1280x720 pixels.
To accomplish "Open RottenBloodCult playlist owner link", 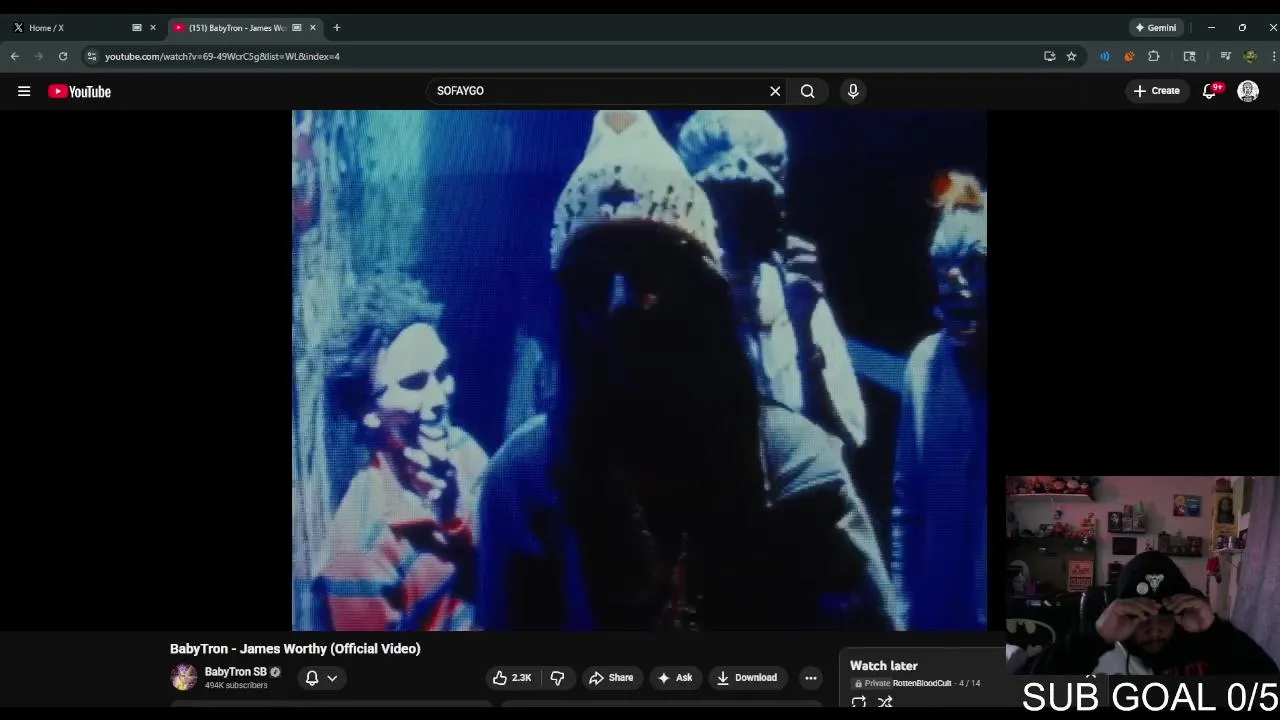I will point(922,683).
